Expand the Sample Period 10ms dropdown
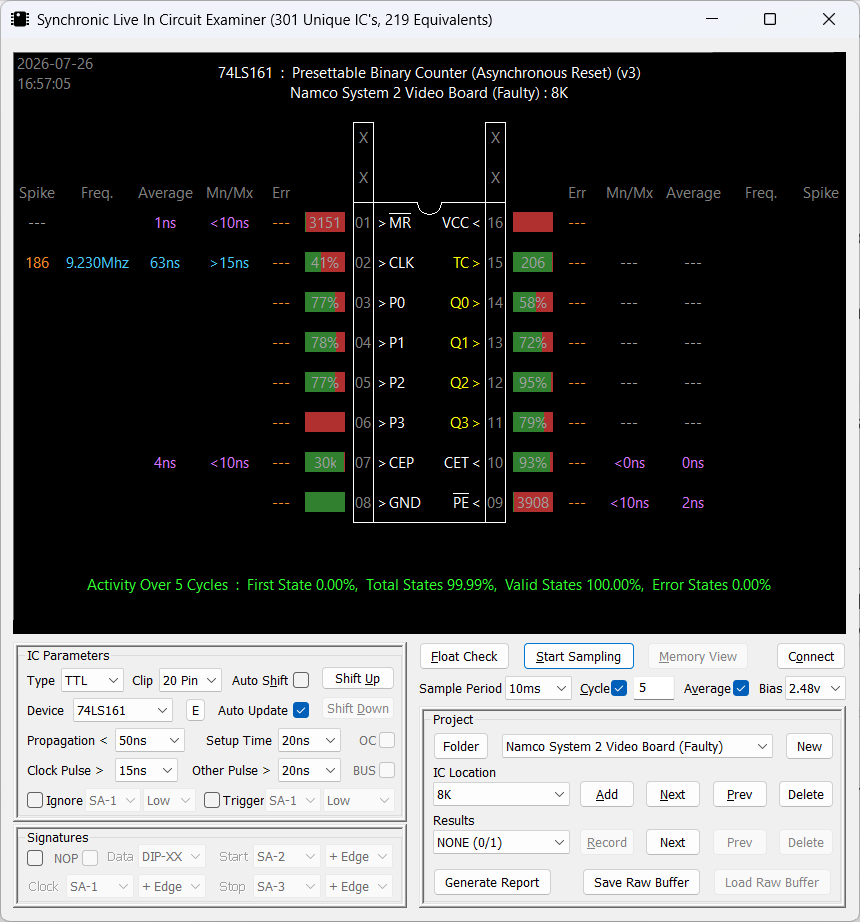Image resolution: width=860 pixels, height=922 pixels. (x=538, y=688)
